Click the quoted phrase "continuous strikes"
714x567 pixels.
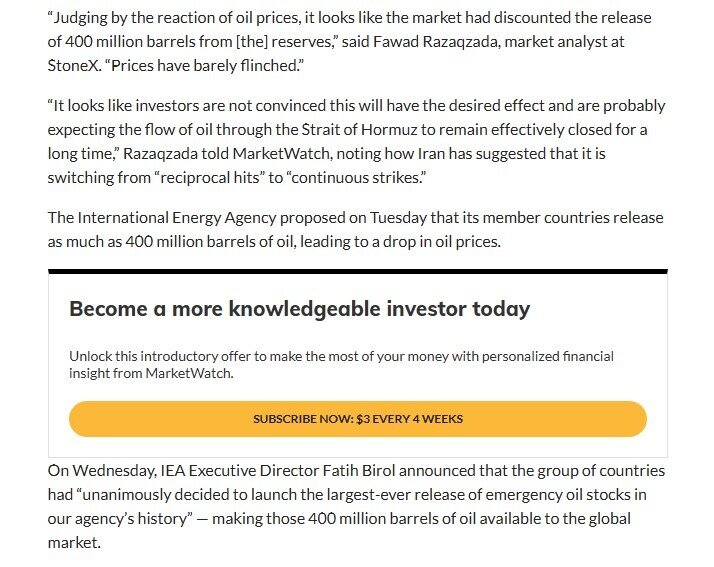tap(368, 177)
